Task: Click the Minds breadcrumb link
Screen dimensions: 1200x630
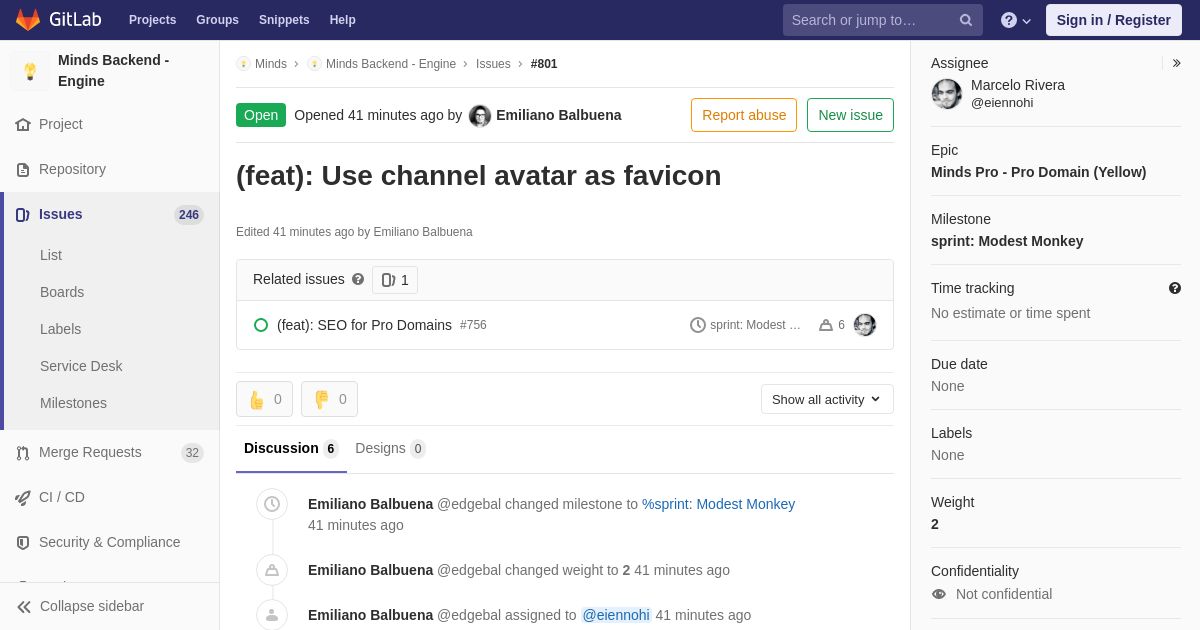Action: tap(271, 64)
